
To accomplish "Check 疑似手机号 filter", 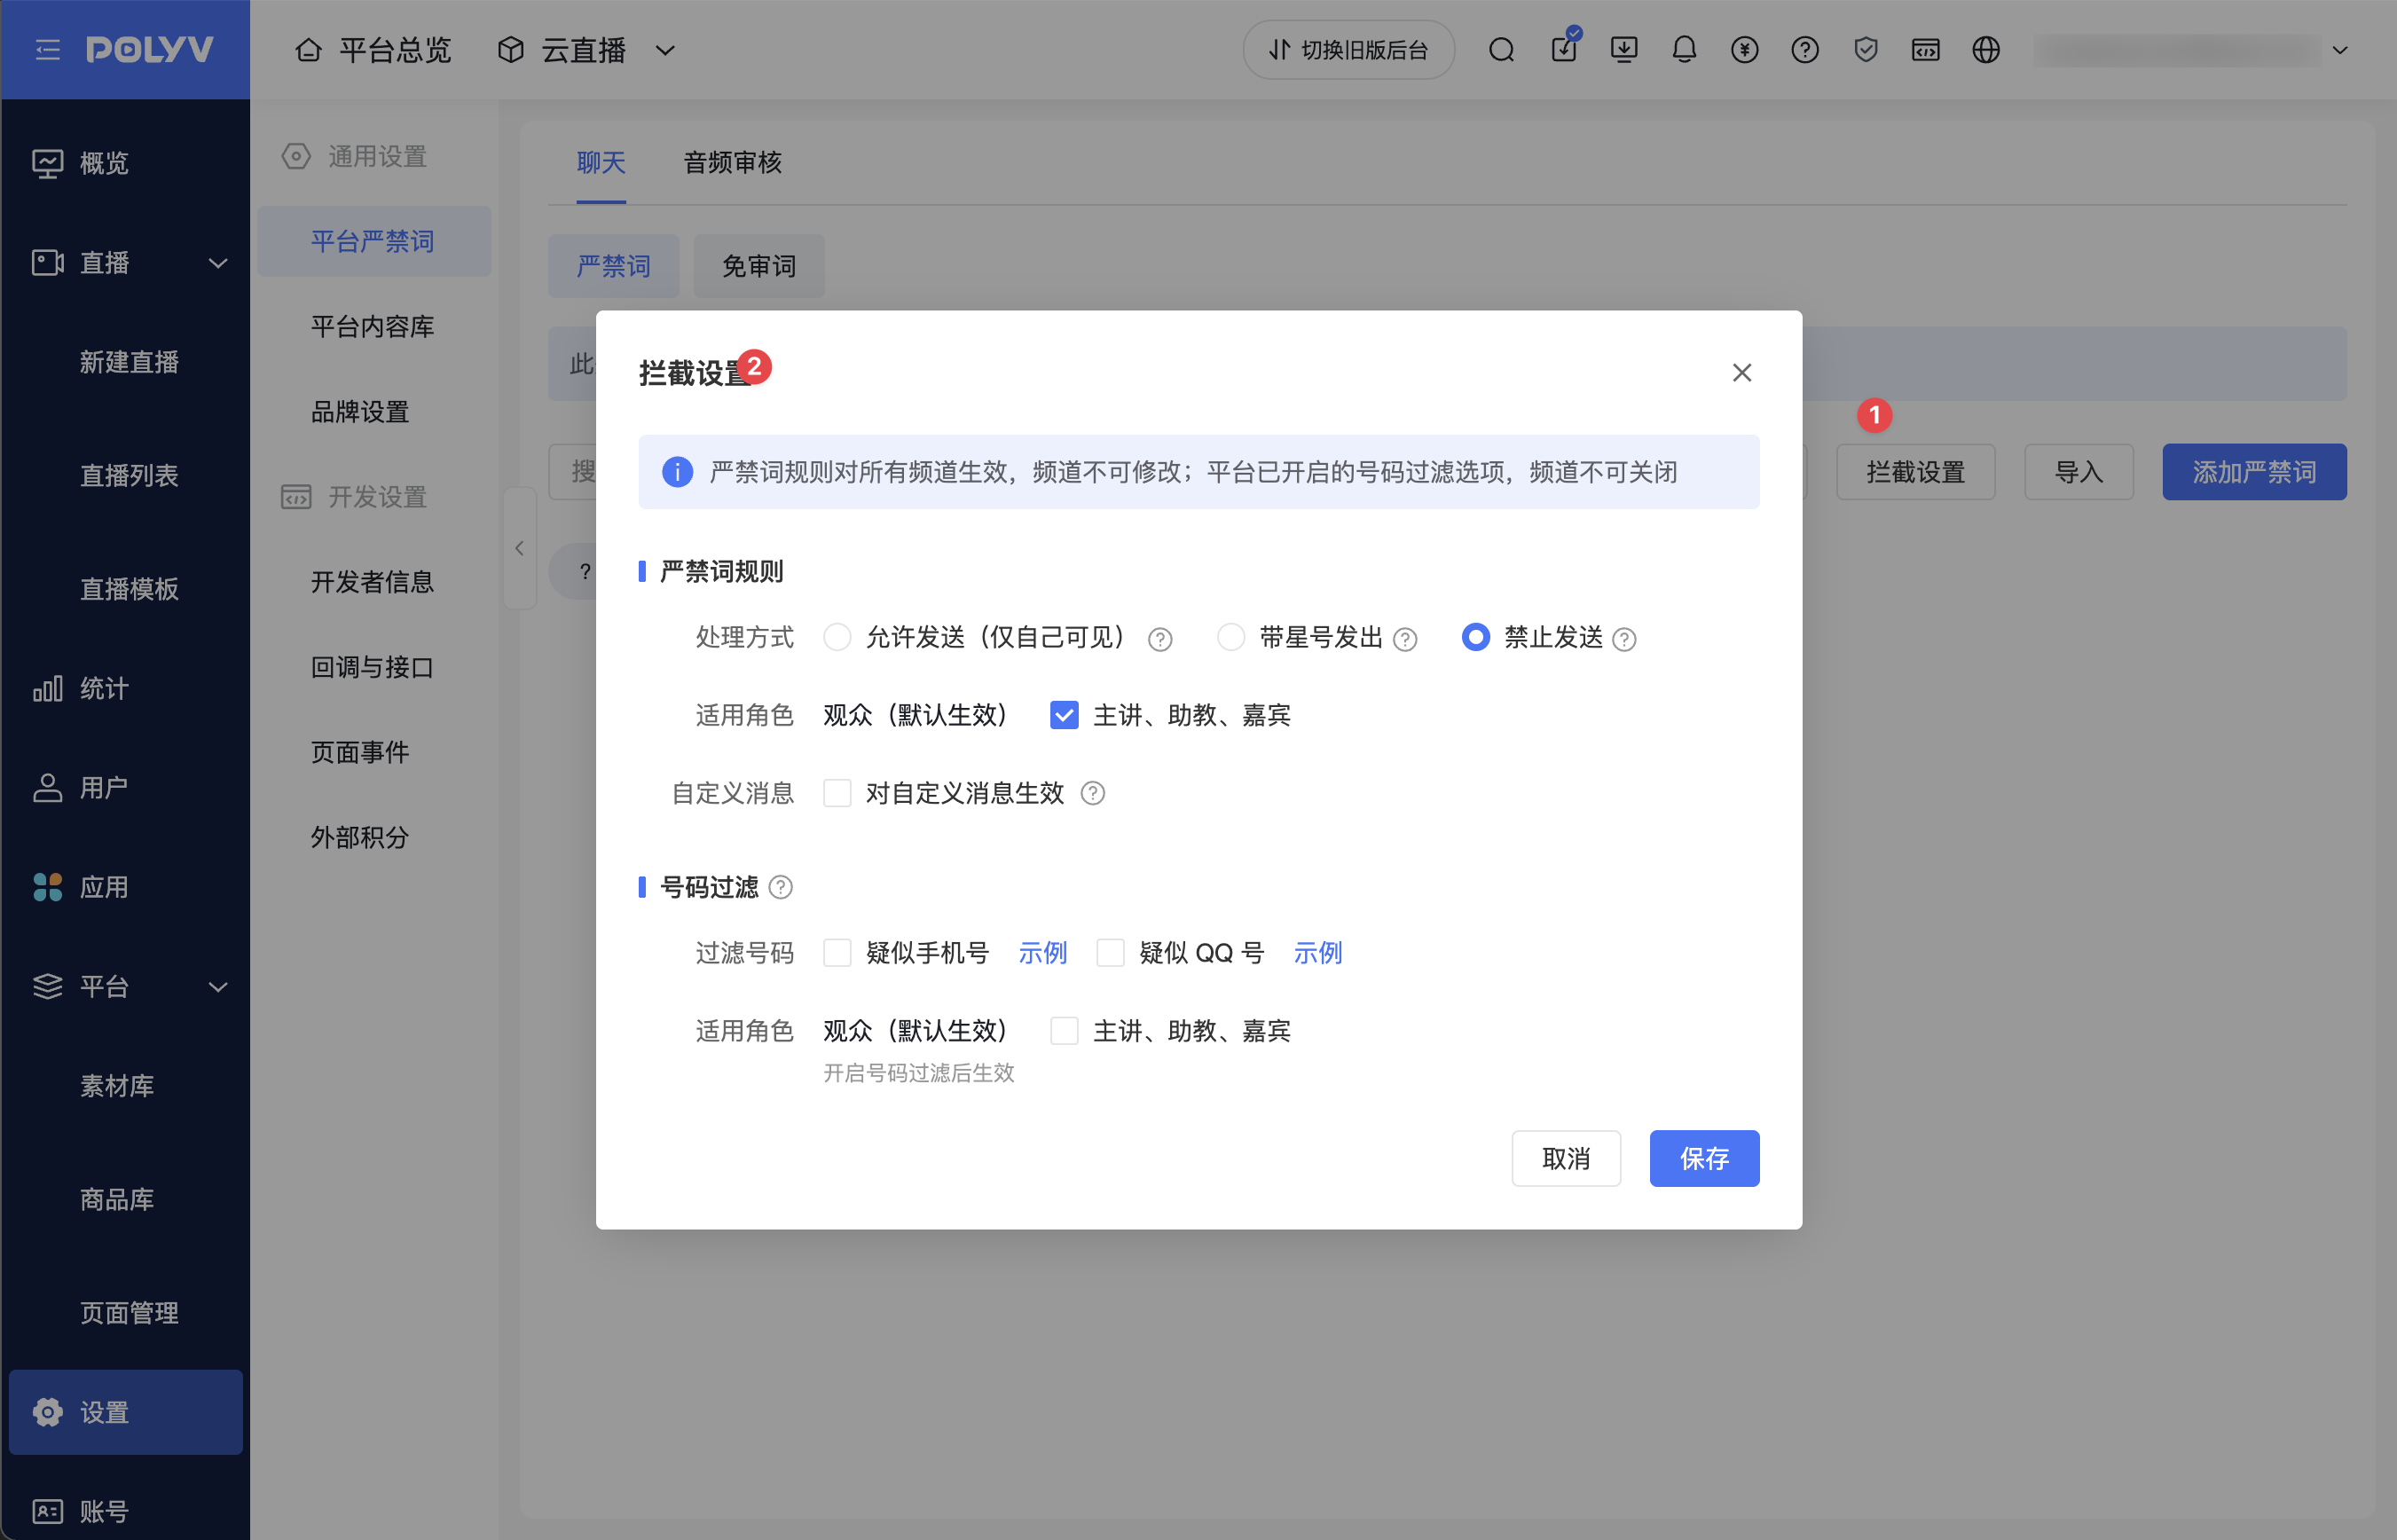I will click(837, 953).
